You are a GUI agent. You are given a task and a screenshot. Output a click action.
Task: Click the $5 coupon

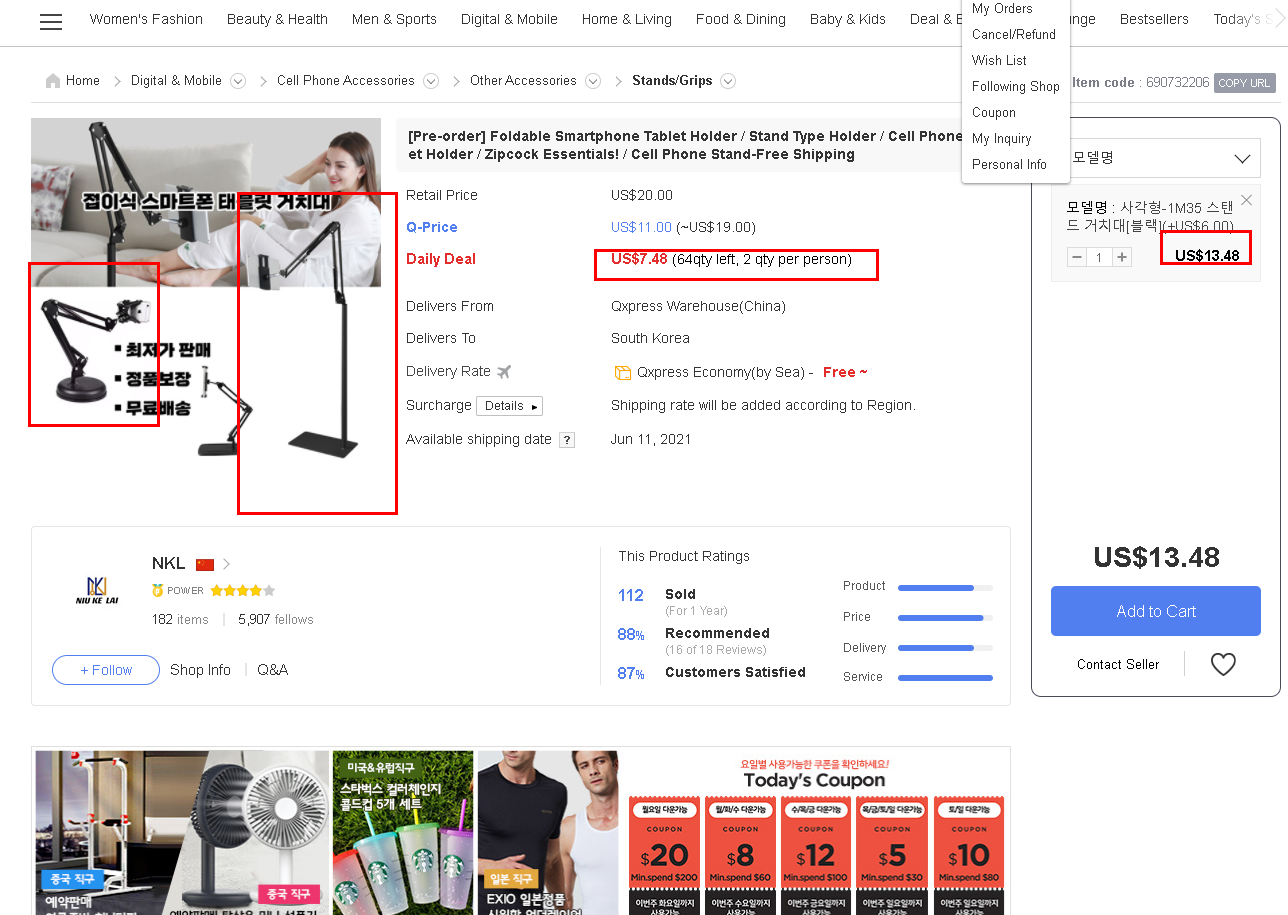pyautogui.click(x=893, y=855)
